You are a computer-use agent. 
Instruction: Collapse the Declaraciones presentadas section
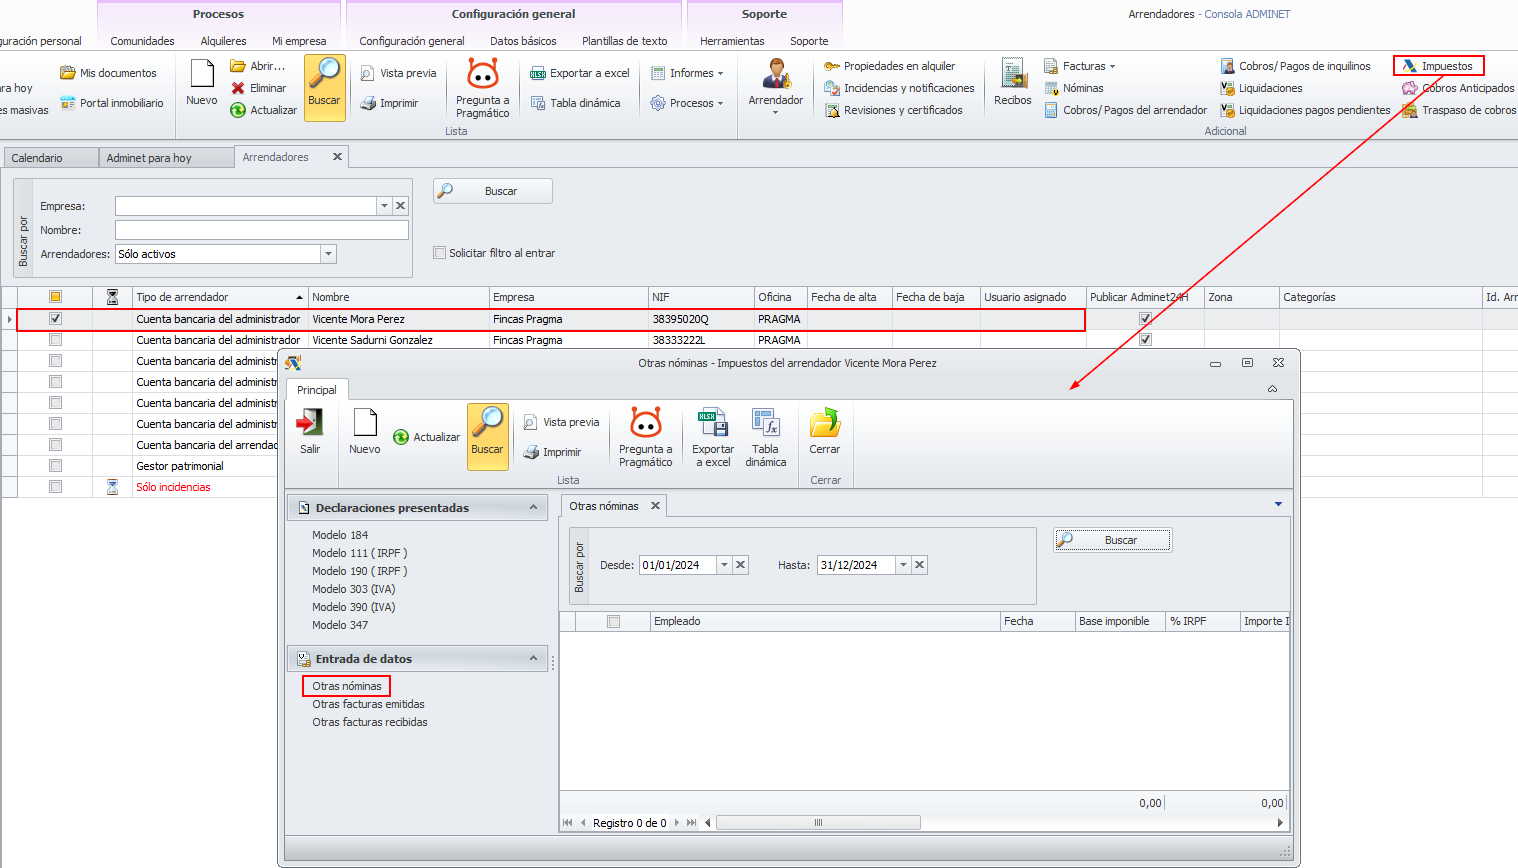[534, 508]
